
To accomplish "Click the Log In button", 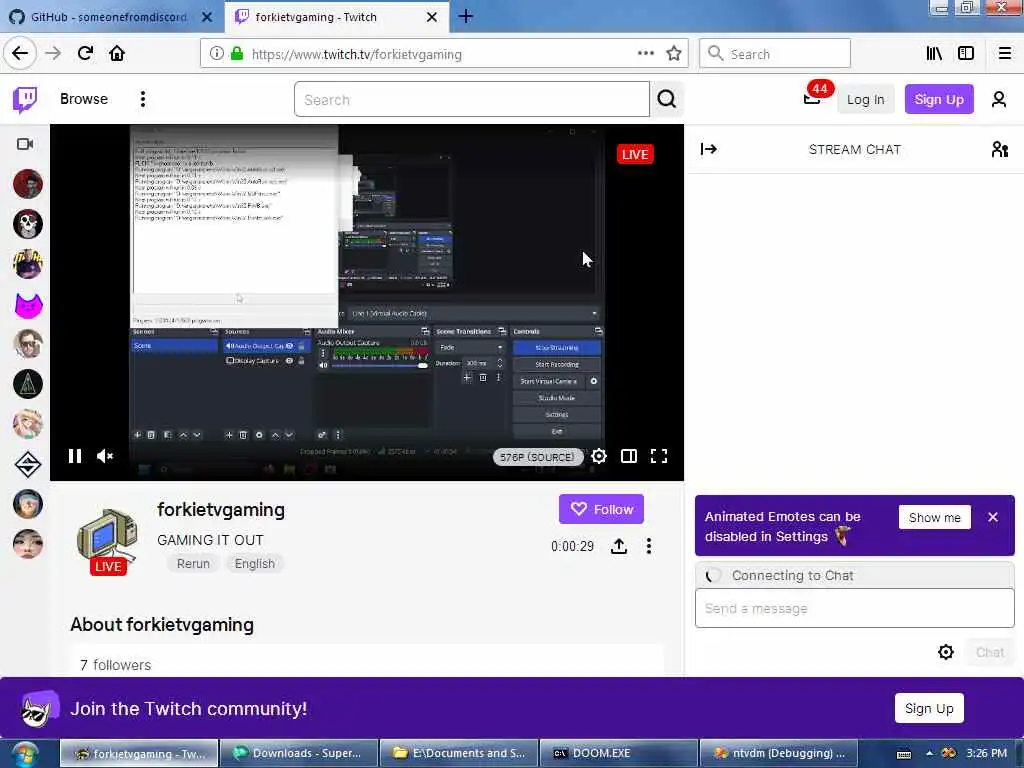I will [865, 99].
